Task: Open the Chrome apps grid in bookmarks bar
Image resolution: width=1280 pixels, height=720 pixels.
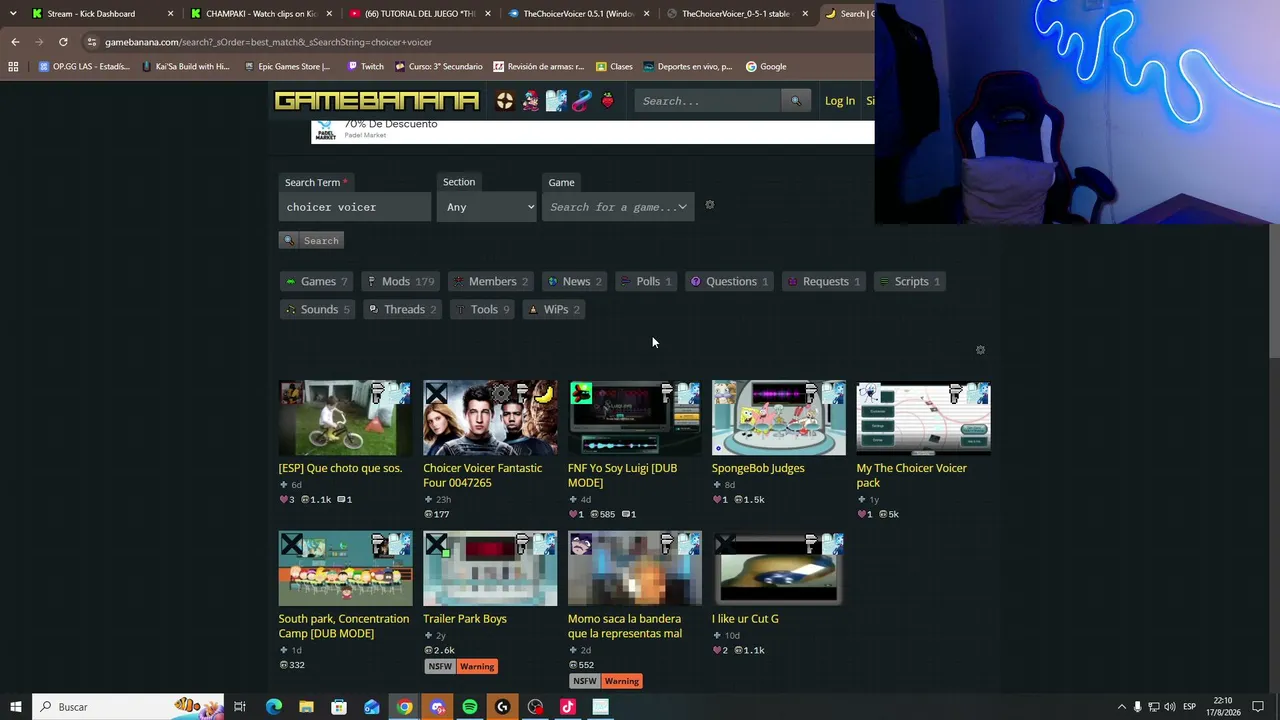Action: pos(13,67)
